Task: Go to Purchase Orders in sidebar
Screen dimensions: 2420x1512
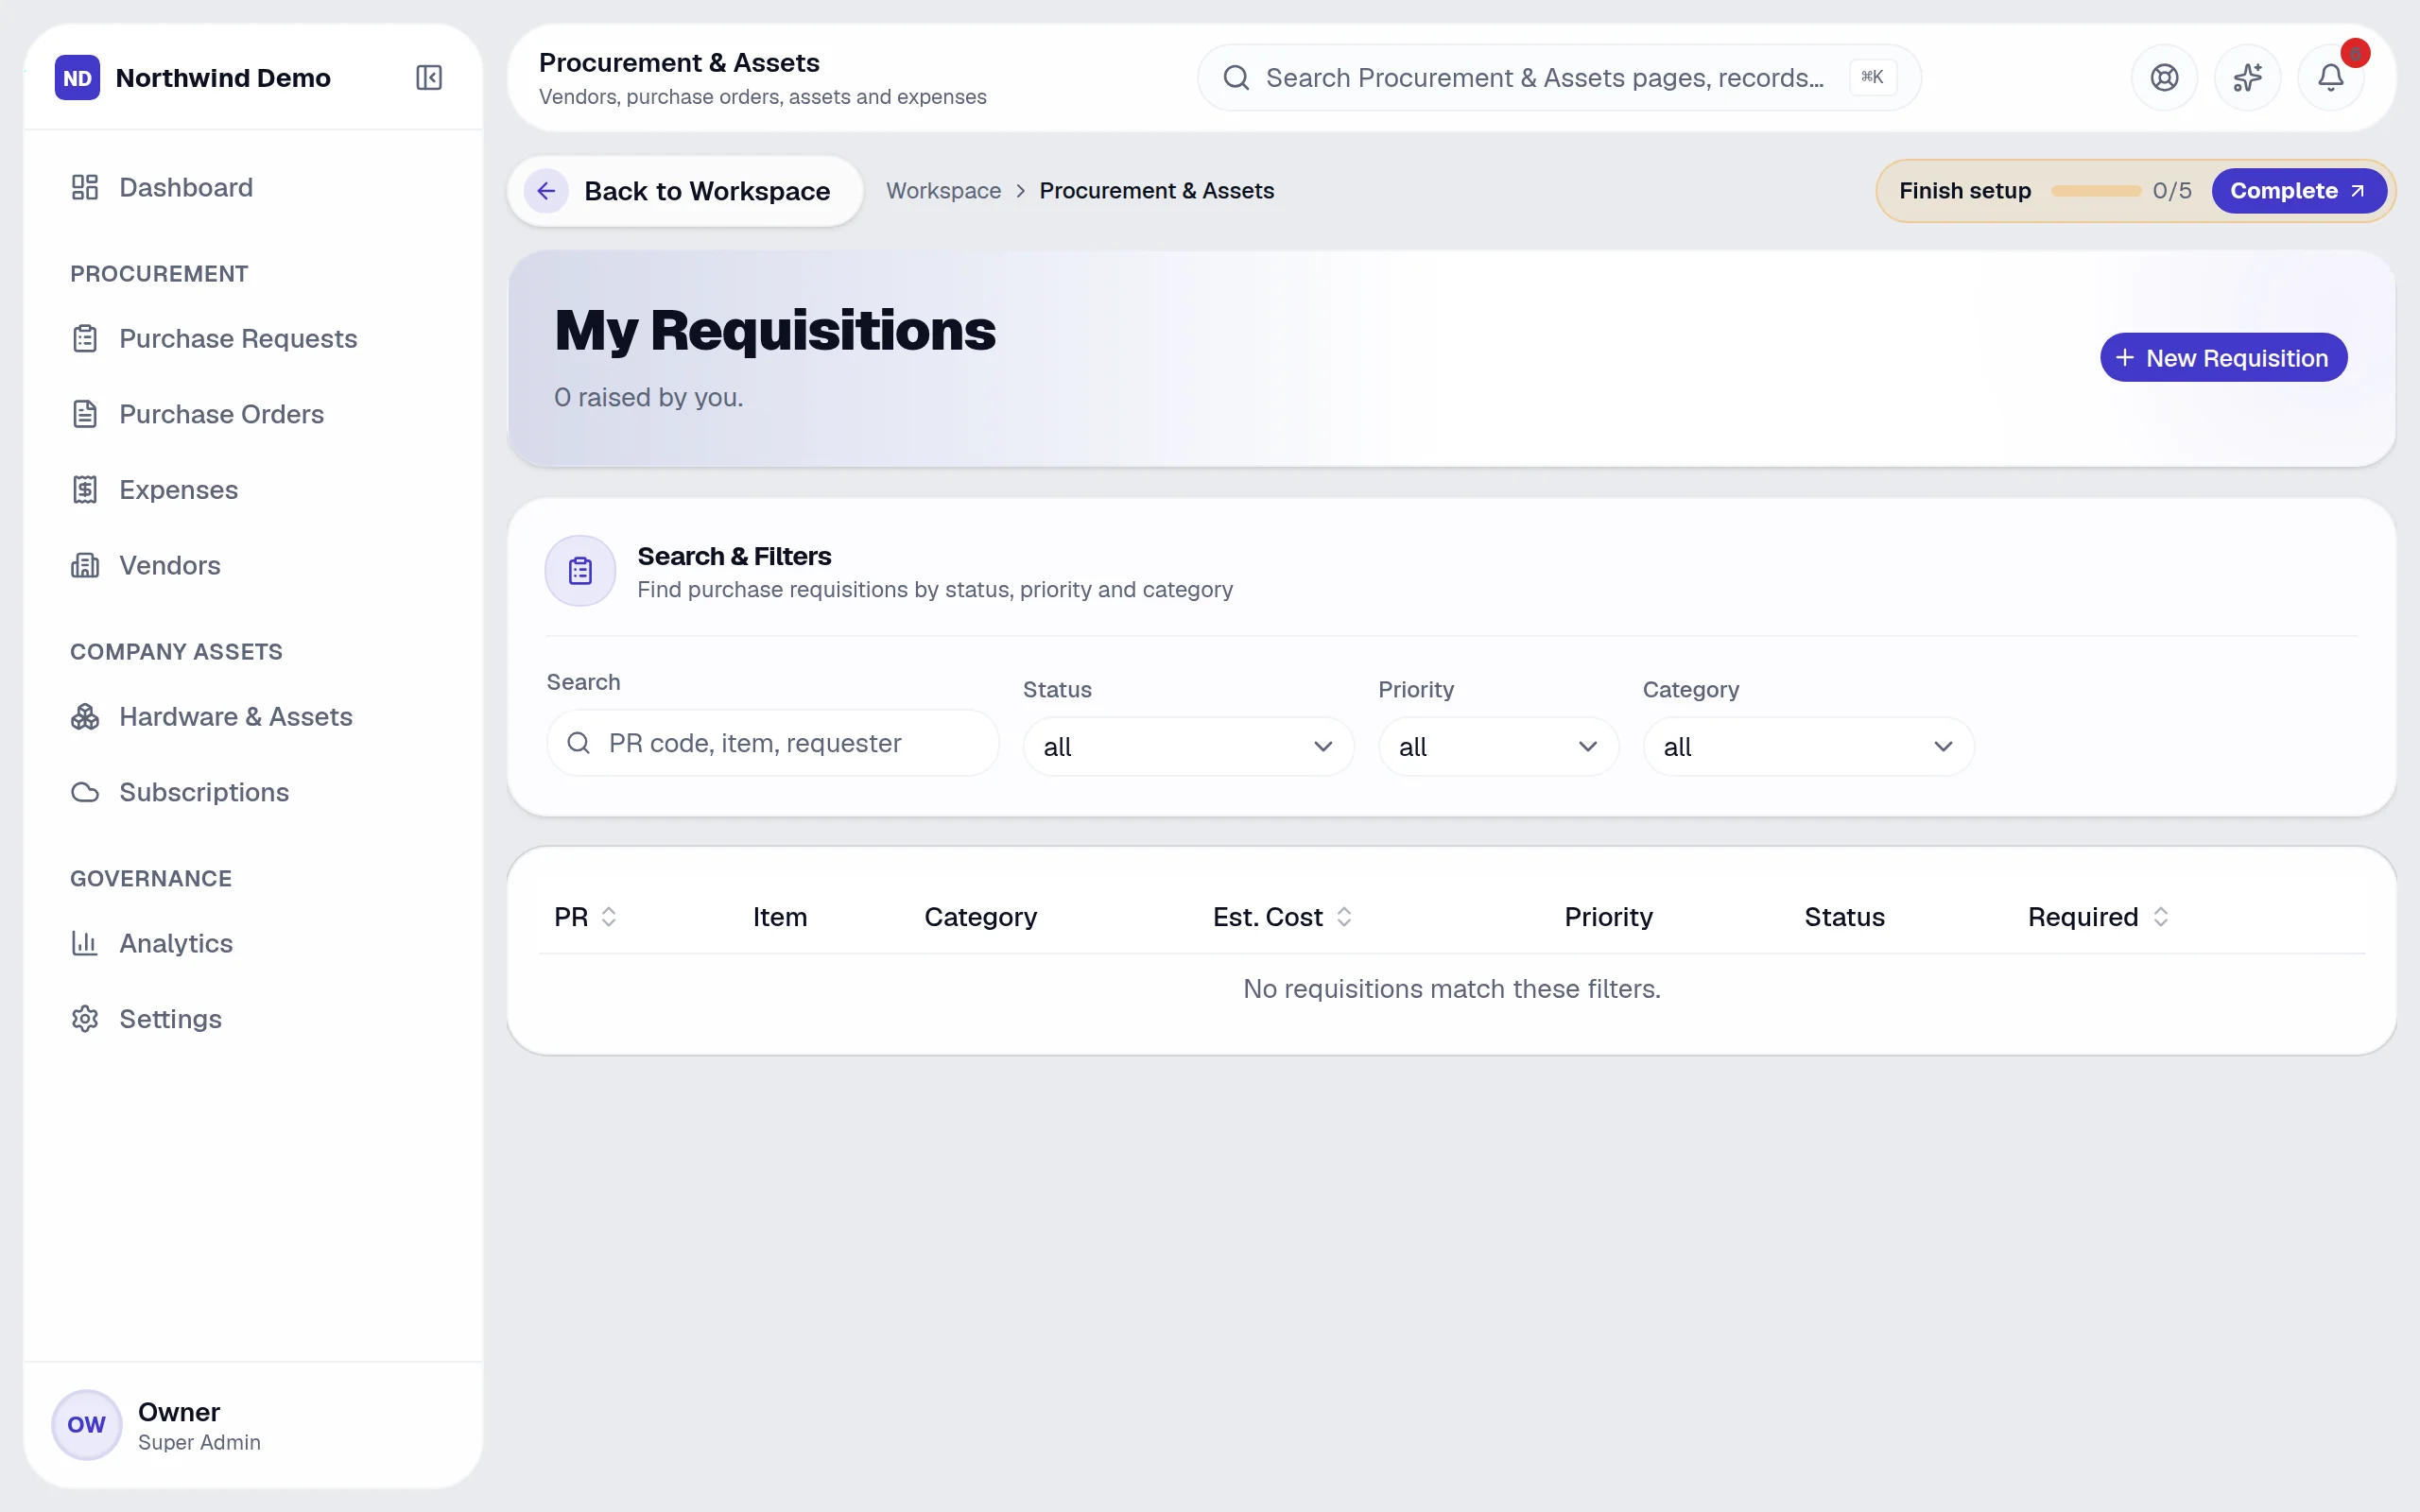Action: pyautogui.click(x=222, y=414)
